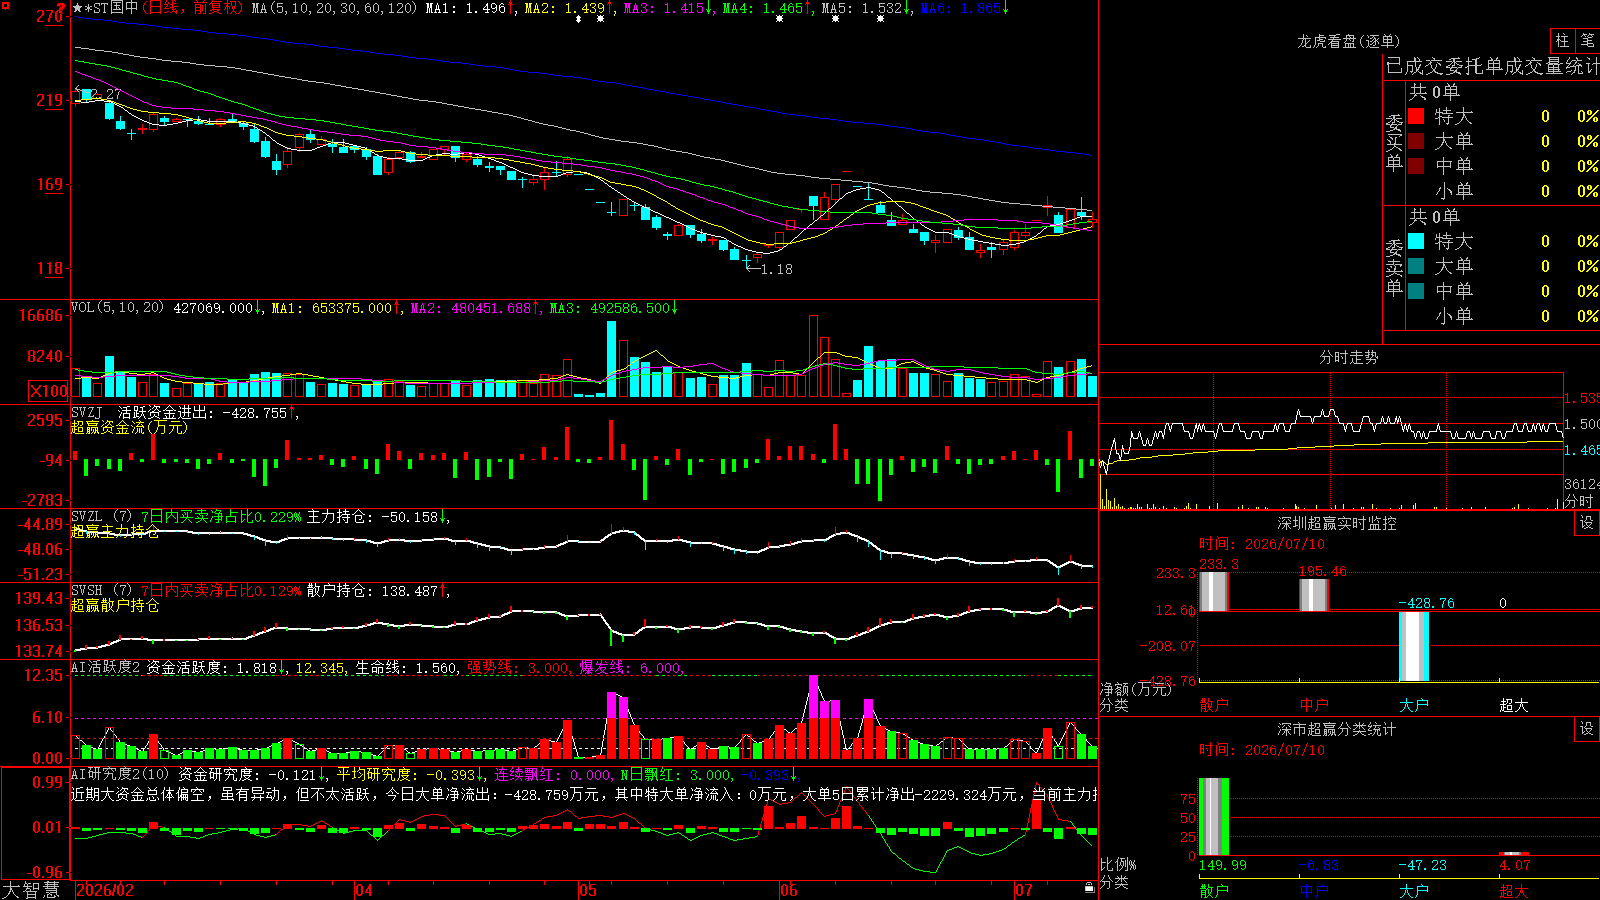
Task: Pick the teal 大单 sell-order swatch
Action: (1416, 266)
